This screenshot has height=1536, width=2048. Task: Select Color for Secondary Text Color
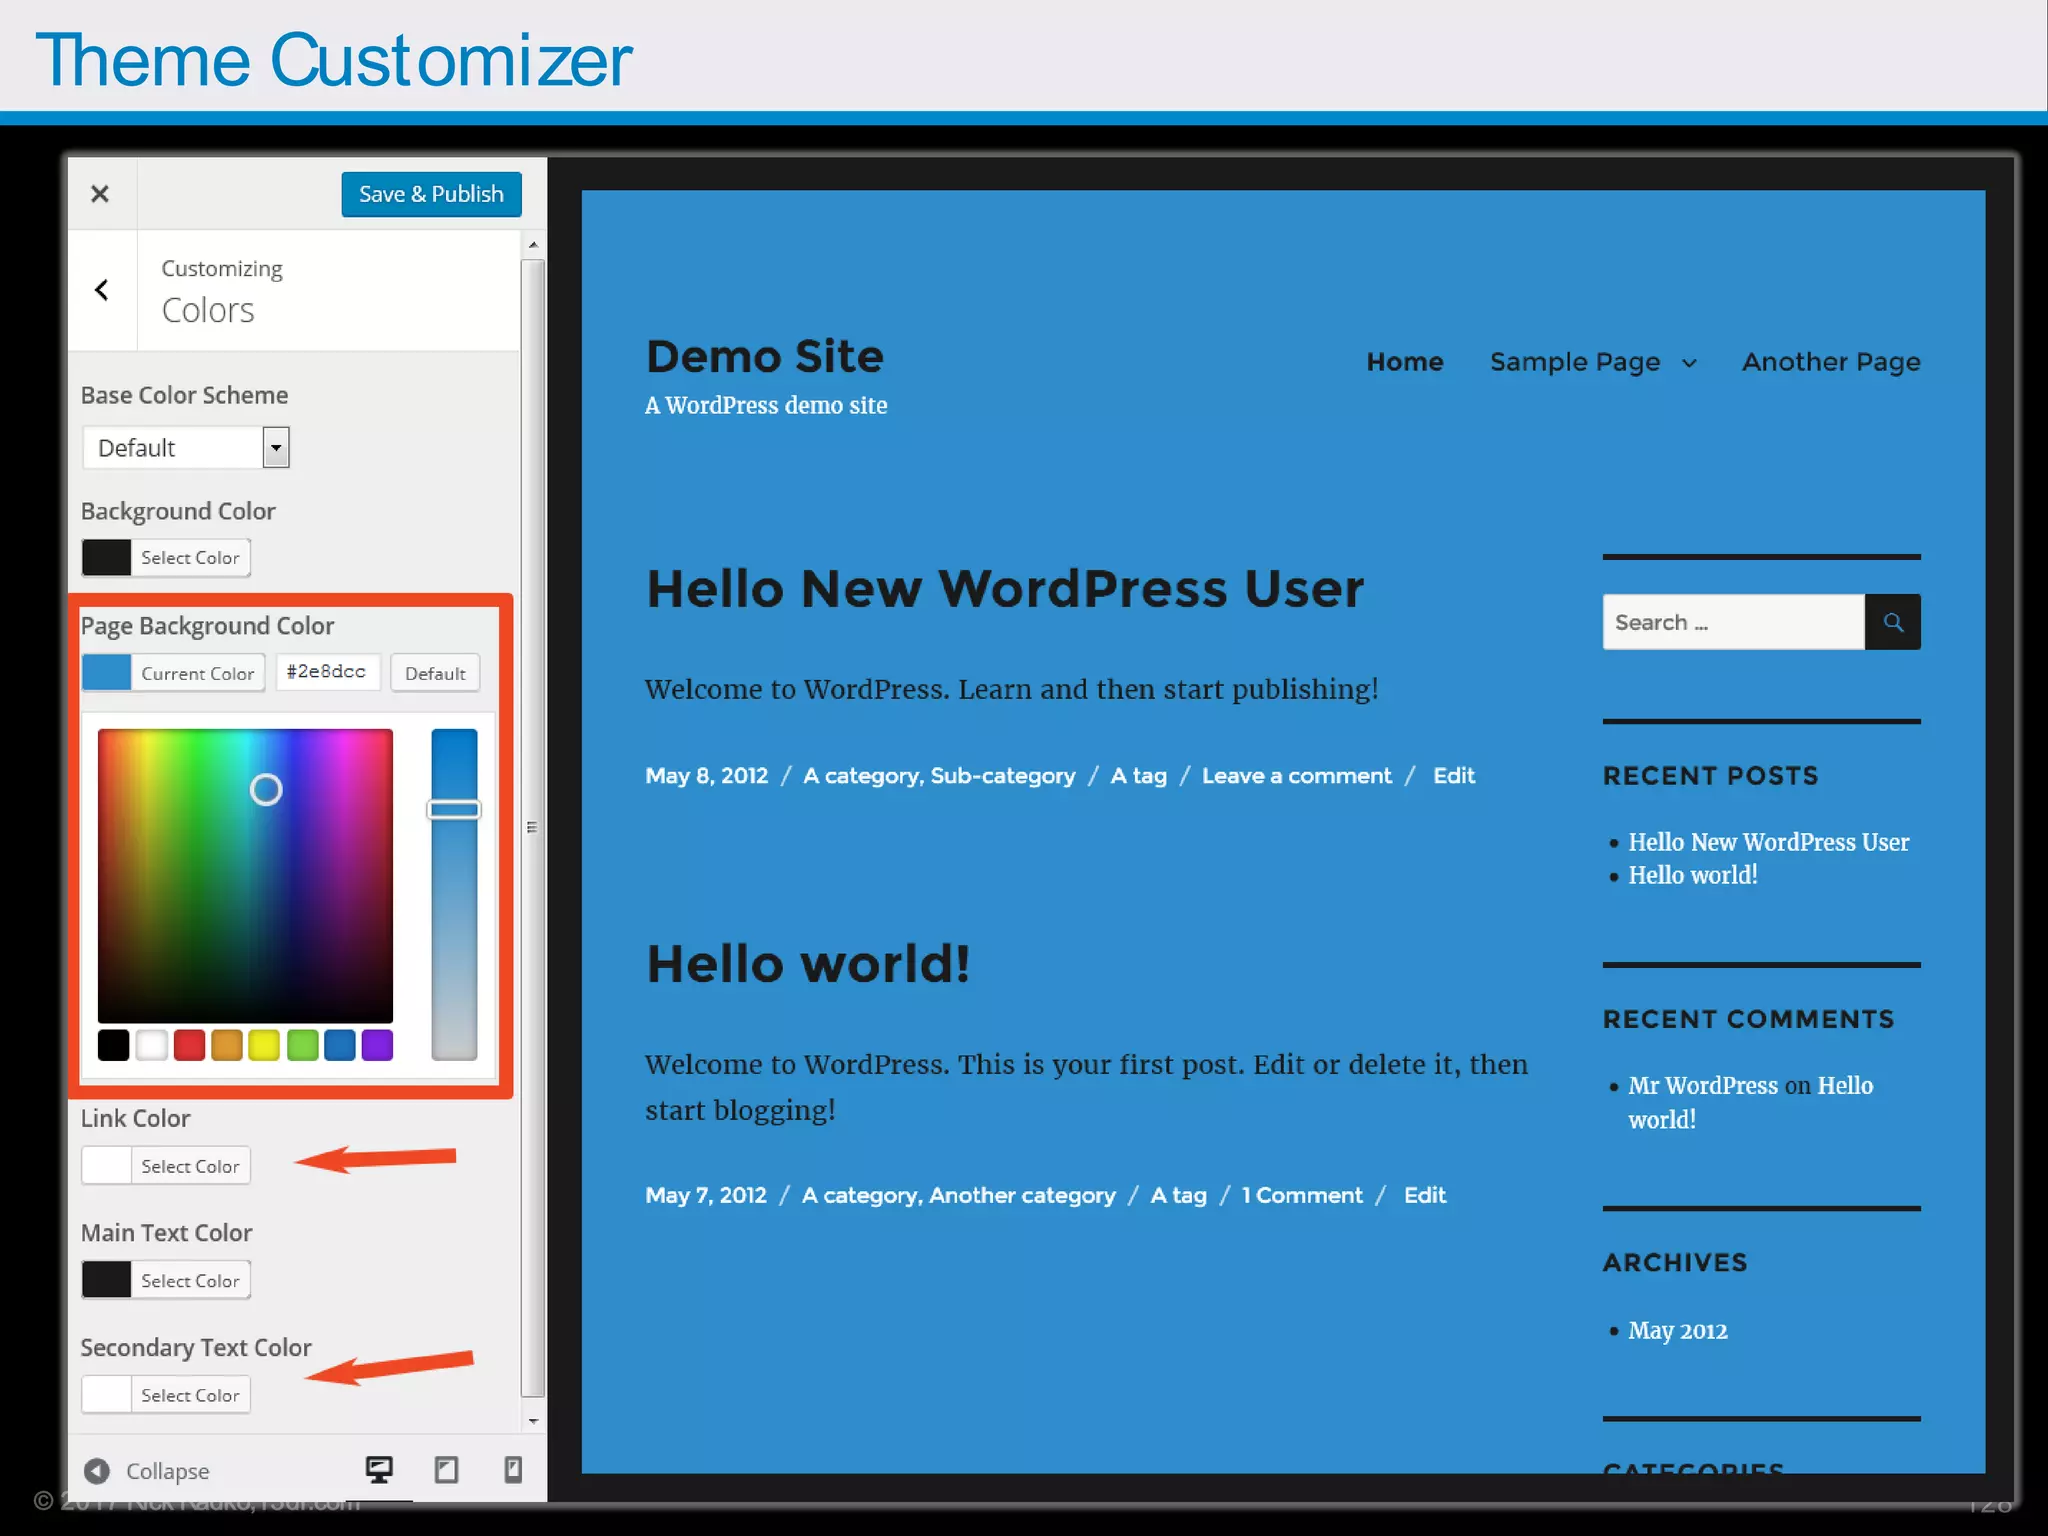tap(166, 1395)
